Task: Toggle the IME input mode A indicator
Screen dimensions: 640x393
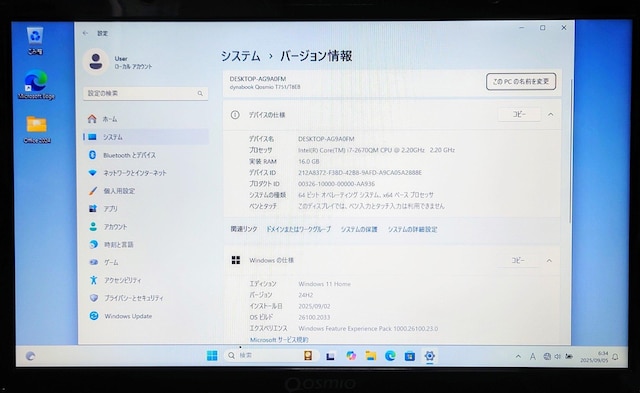Action: click(533, 357)
